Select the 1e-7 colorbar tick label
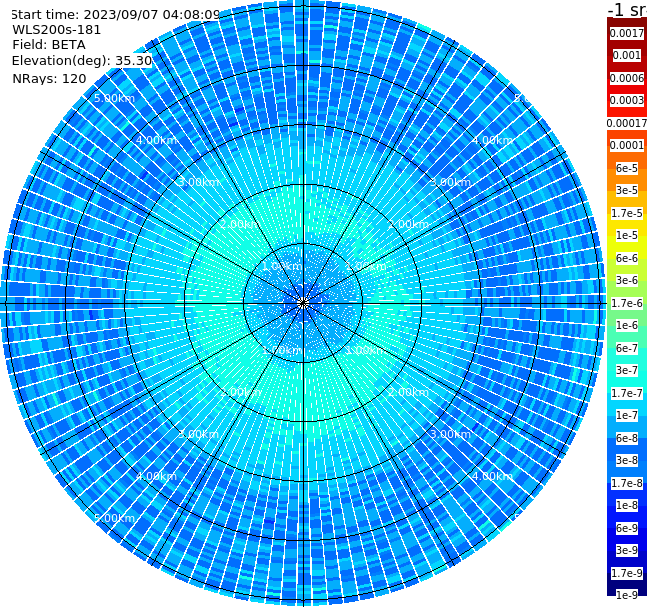 click(627, 415)
